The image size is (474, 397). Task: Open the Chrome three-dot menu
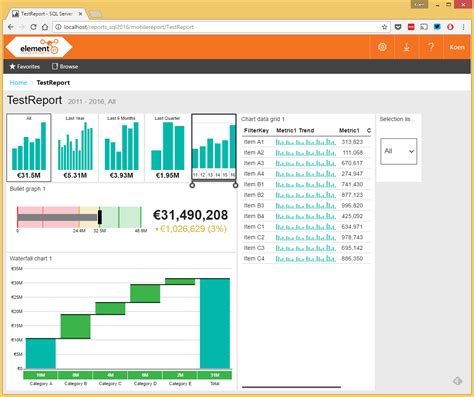click(x=463, y=27)
